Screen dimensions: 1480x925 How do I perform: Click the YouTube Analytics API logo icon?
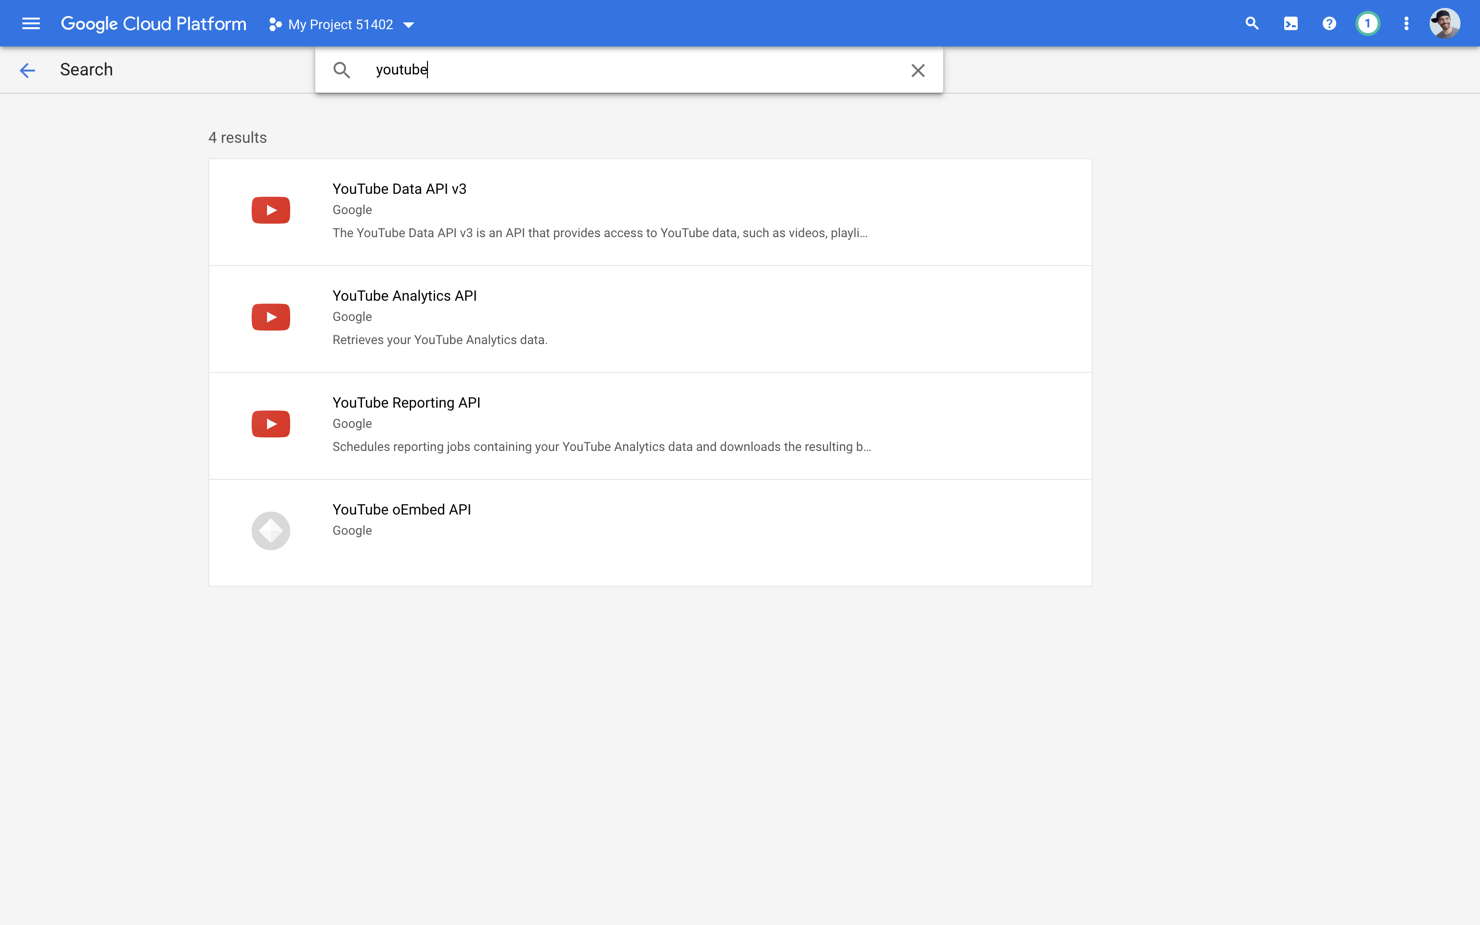tap(270, 316)
